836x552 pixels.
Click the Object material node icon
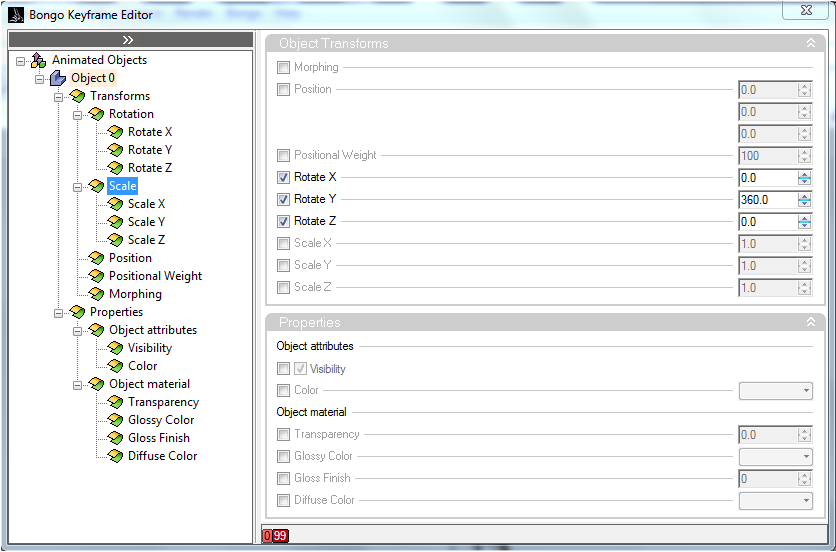coord(97,384)
